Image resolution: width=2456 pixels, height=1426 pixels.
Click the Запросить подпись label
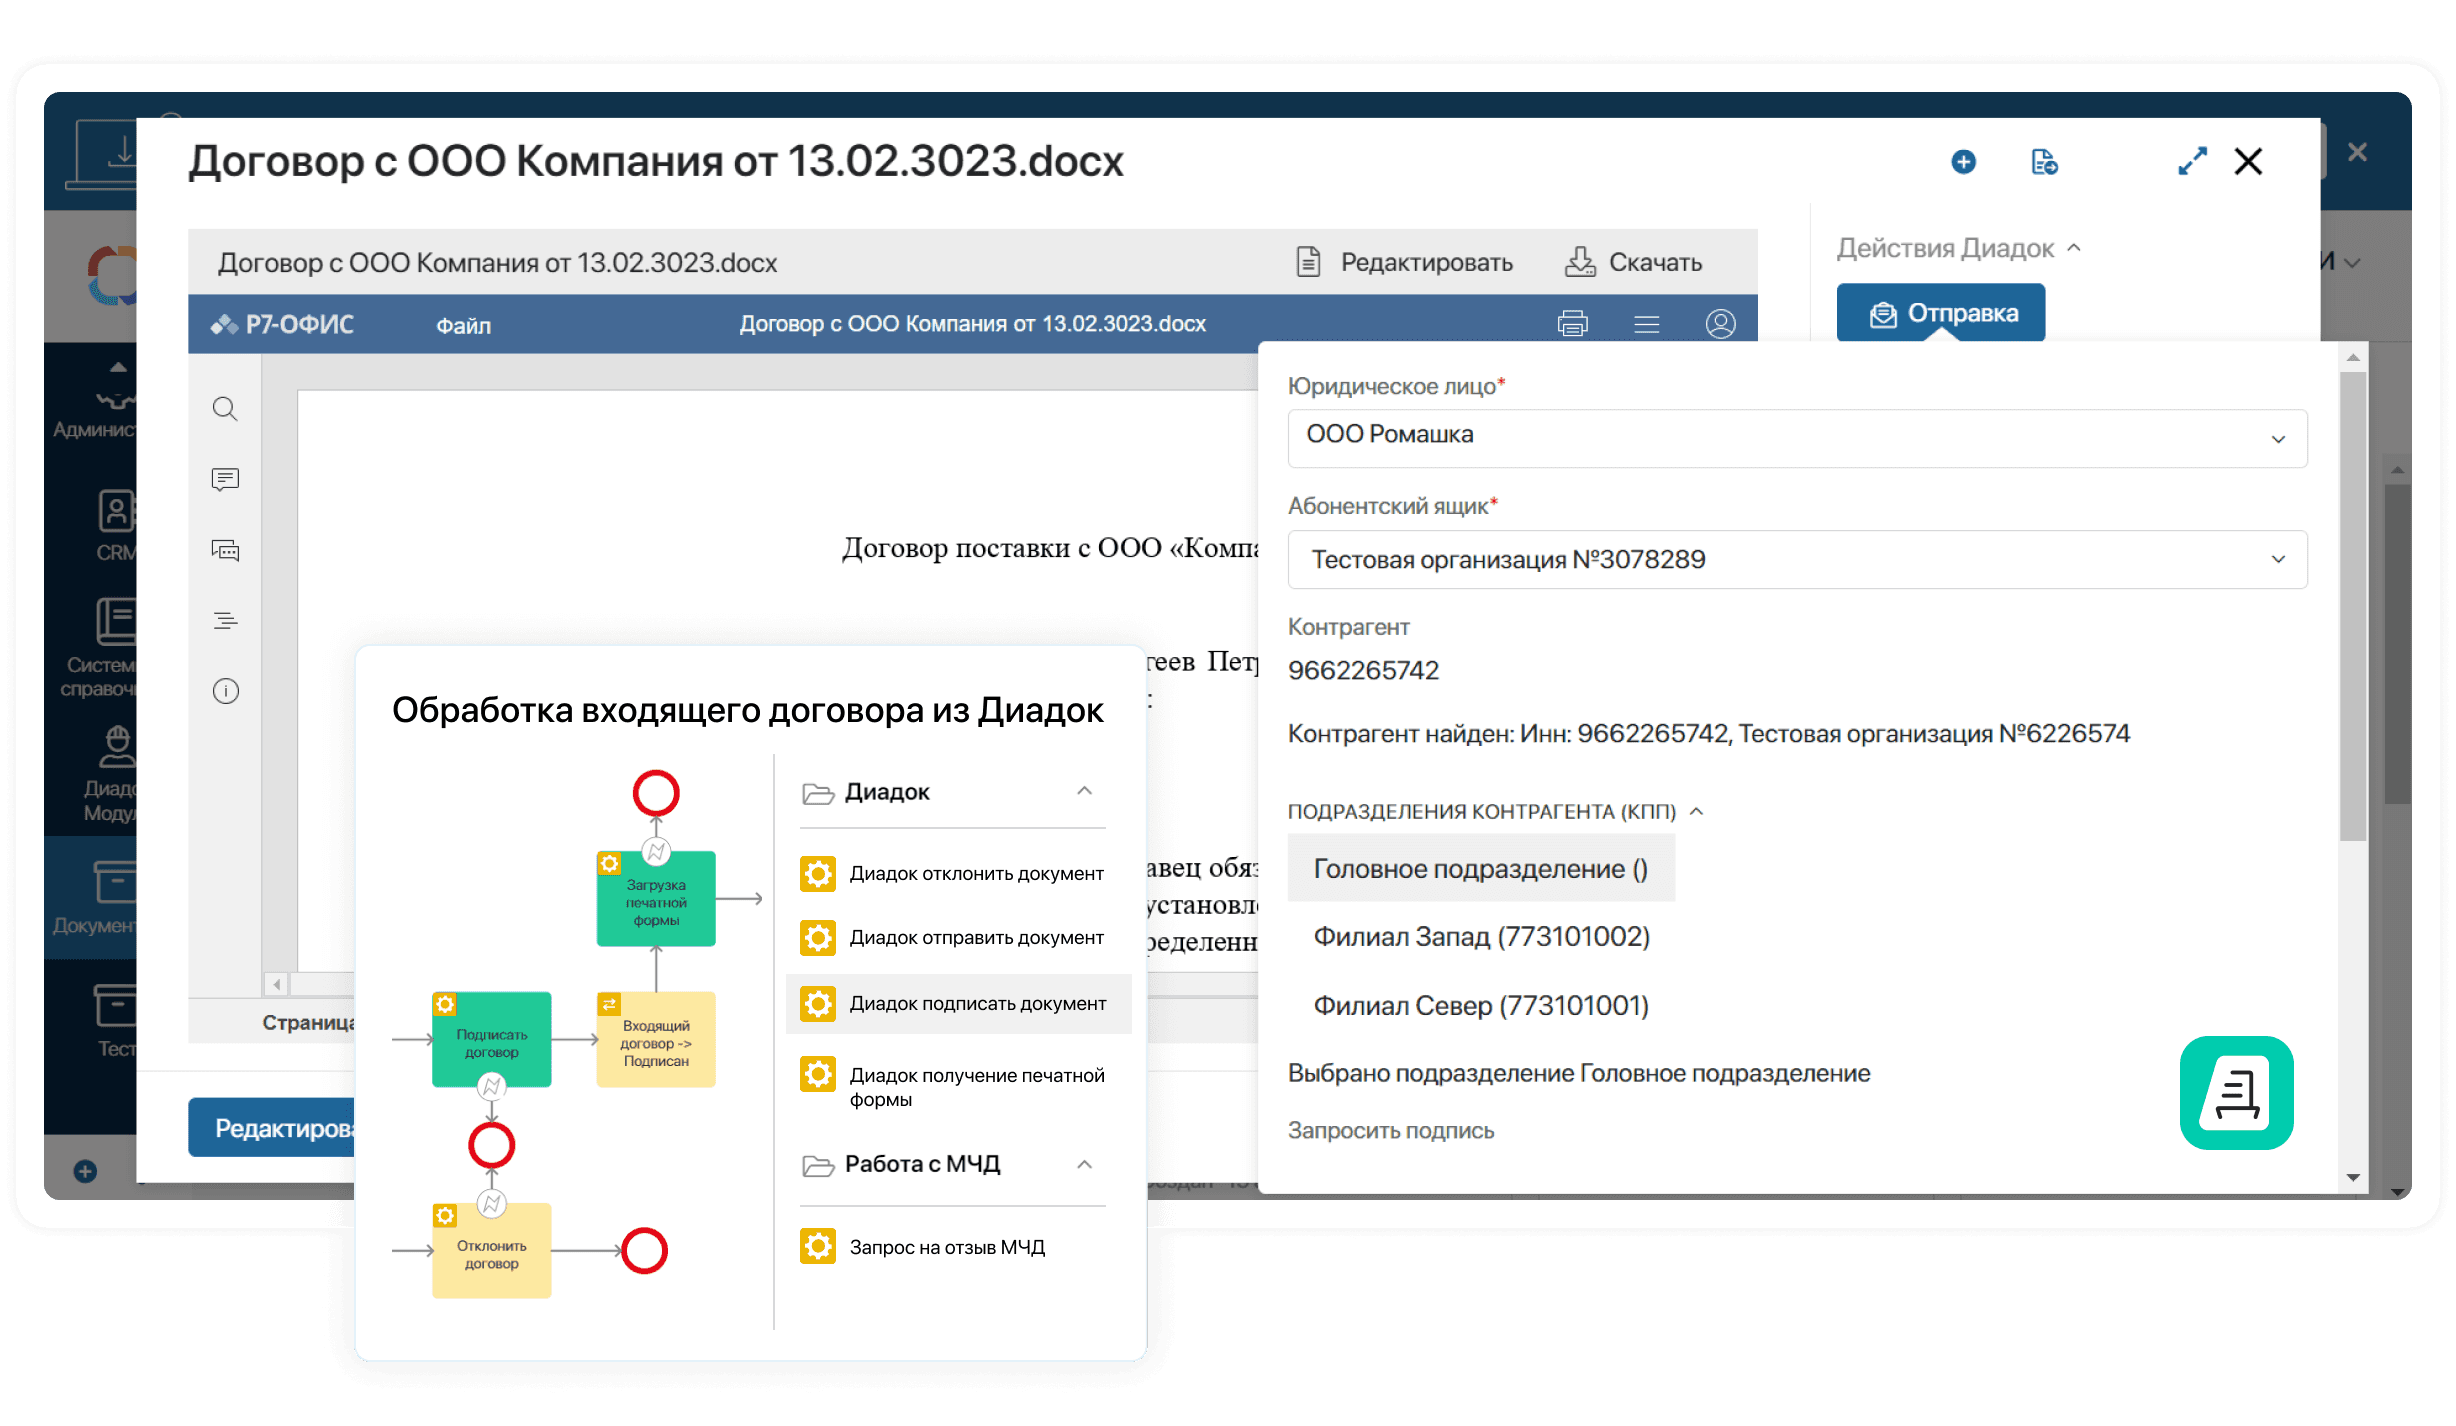click(1390, 1130)
